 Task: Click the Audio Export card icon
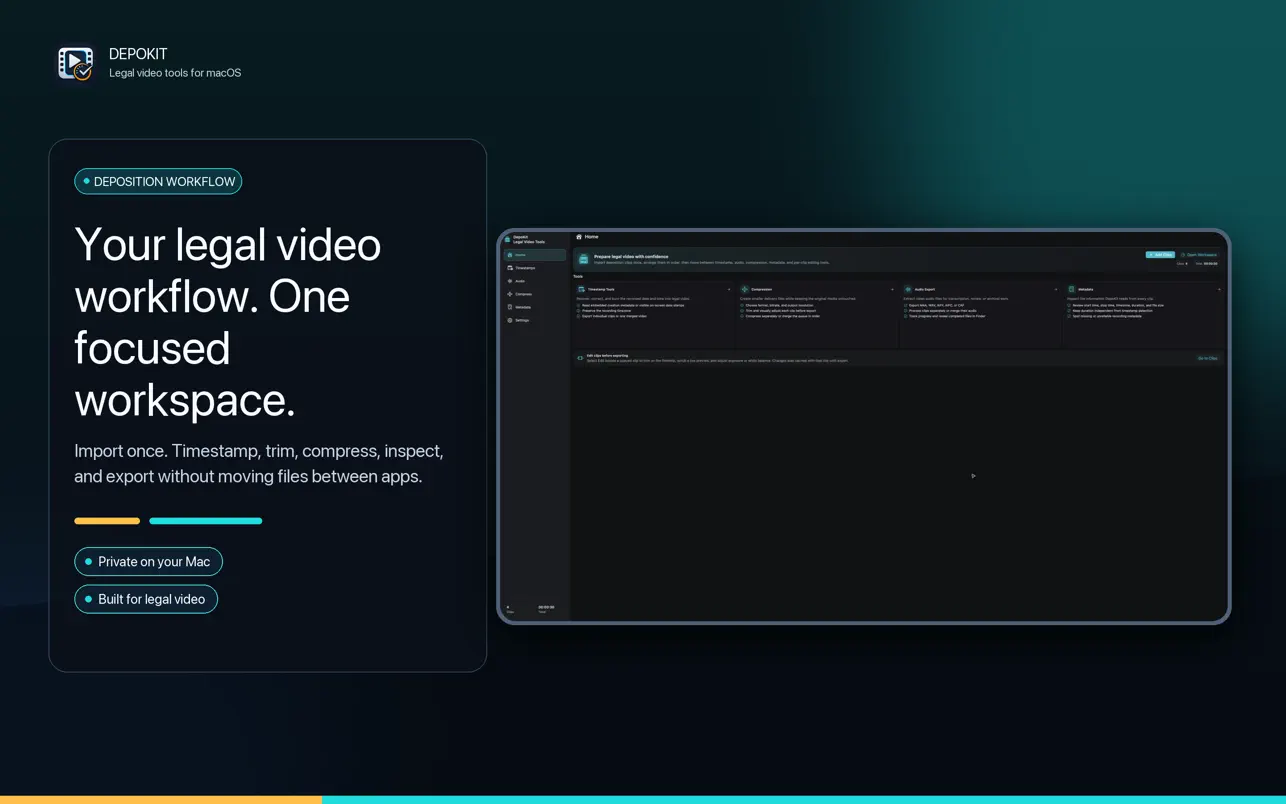click(908, 289)
